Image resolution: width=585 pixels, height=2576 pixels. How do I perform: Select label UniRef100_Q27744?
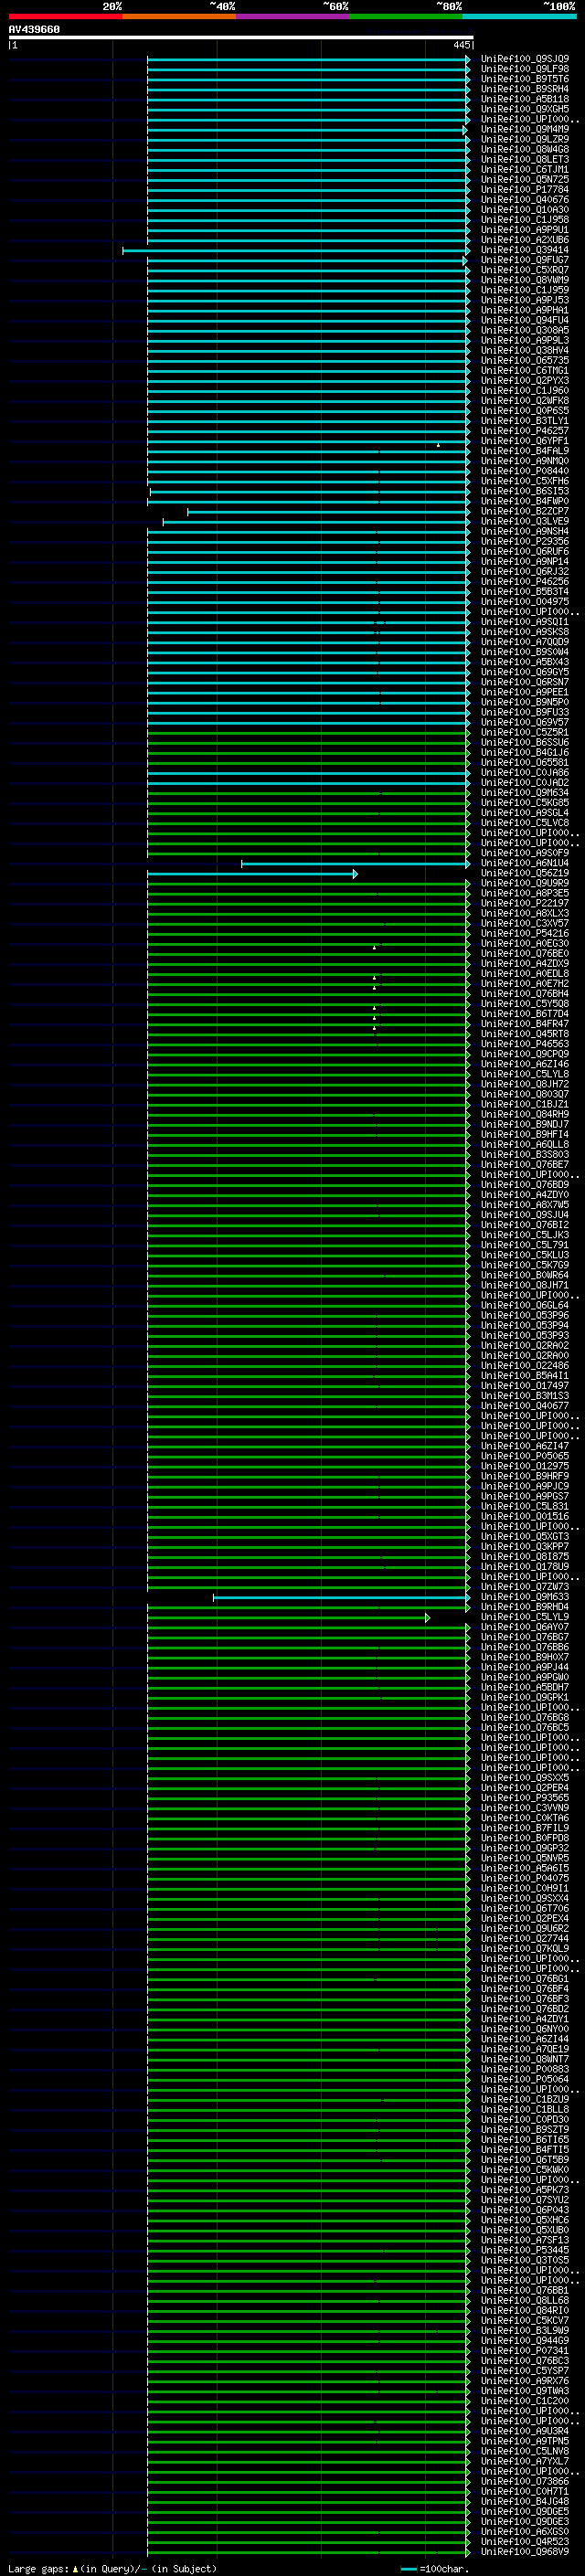click(525, 1938)
